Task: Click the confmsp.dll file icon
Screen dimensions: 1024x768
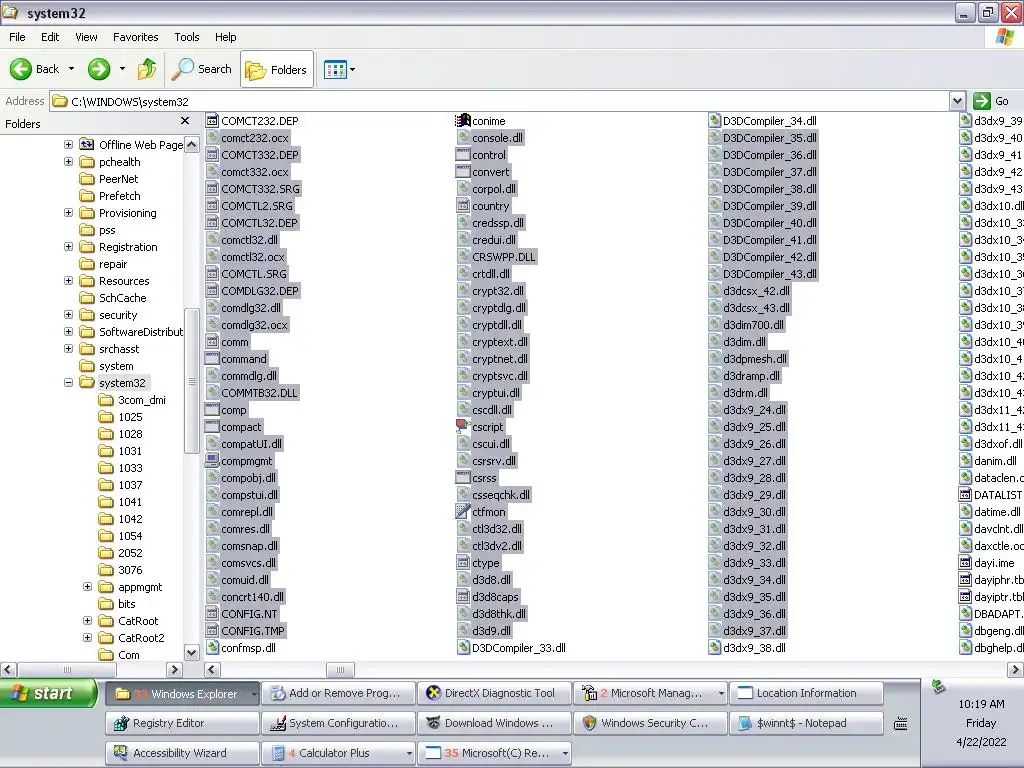Action: (x=212, y=648)
